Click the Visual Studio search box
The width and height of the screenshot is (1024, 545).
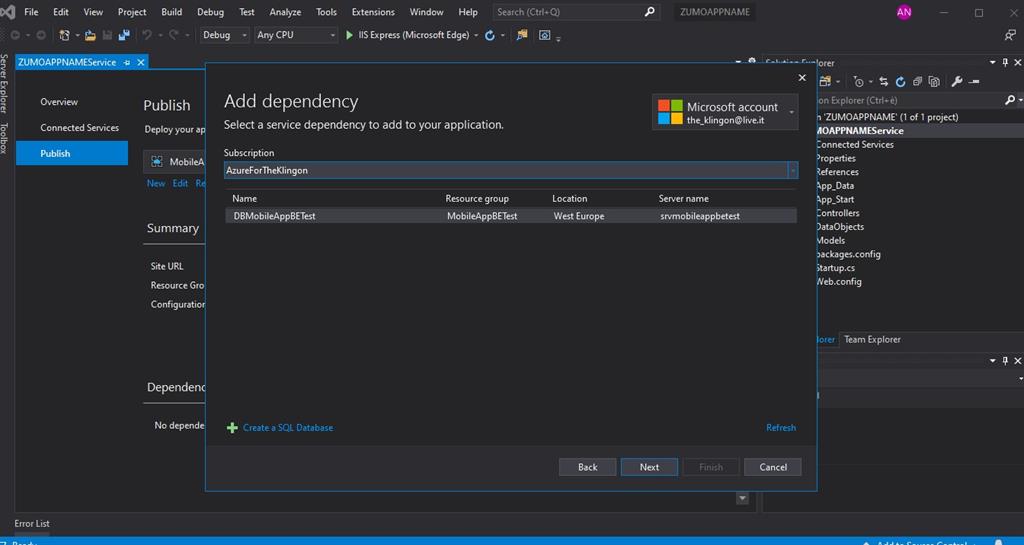[575, 12]
